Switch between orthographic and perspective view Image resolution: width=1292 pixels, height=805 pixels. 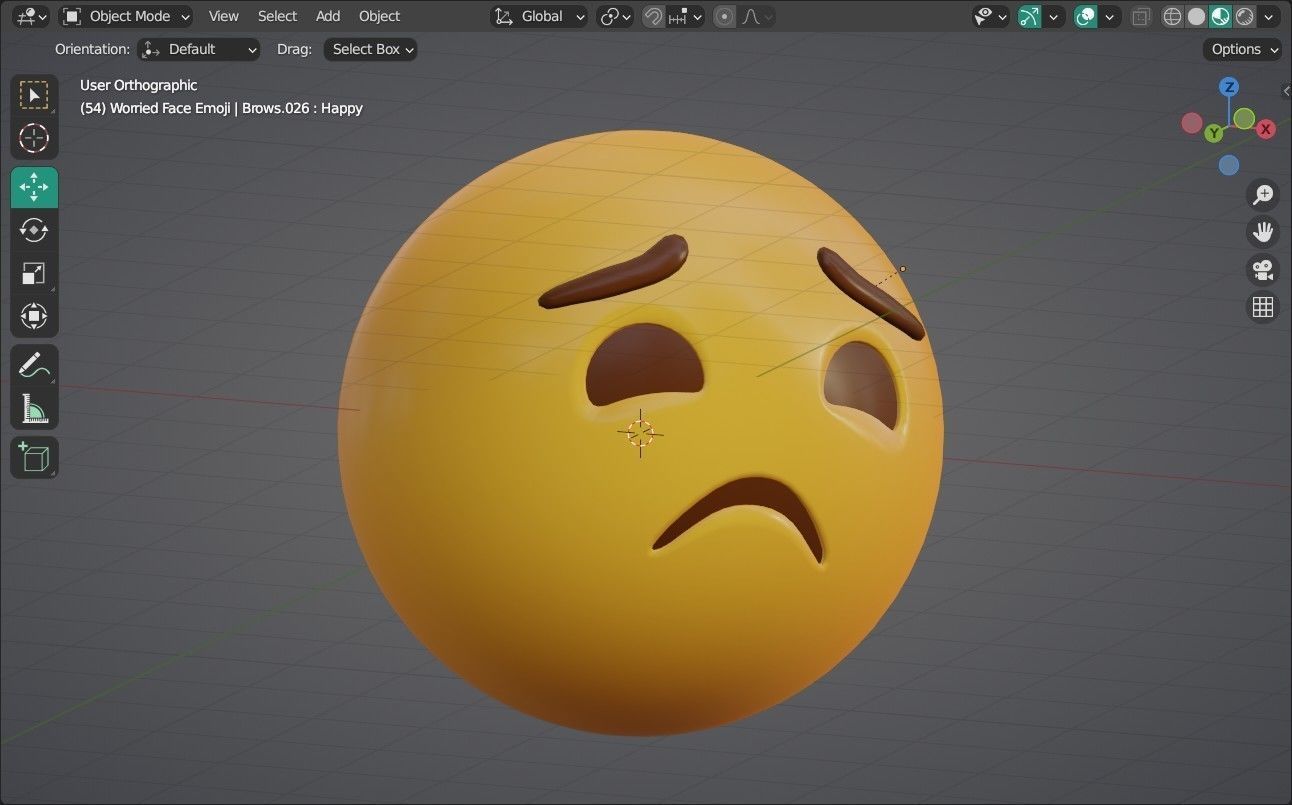pos(1263,306)
